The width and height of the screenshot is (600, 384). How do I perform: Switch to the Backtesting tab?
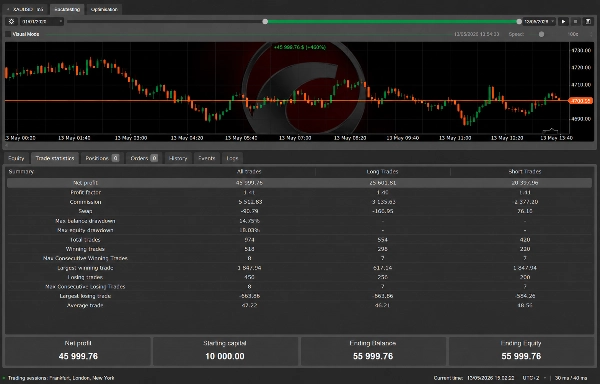[67, 9]
